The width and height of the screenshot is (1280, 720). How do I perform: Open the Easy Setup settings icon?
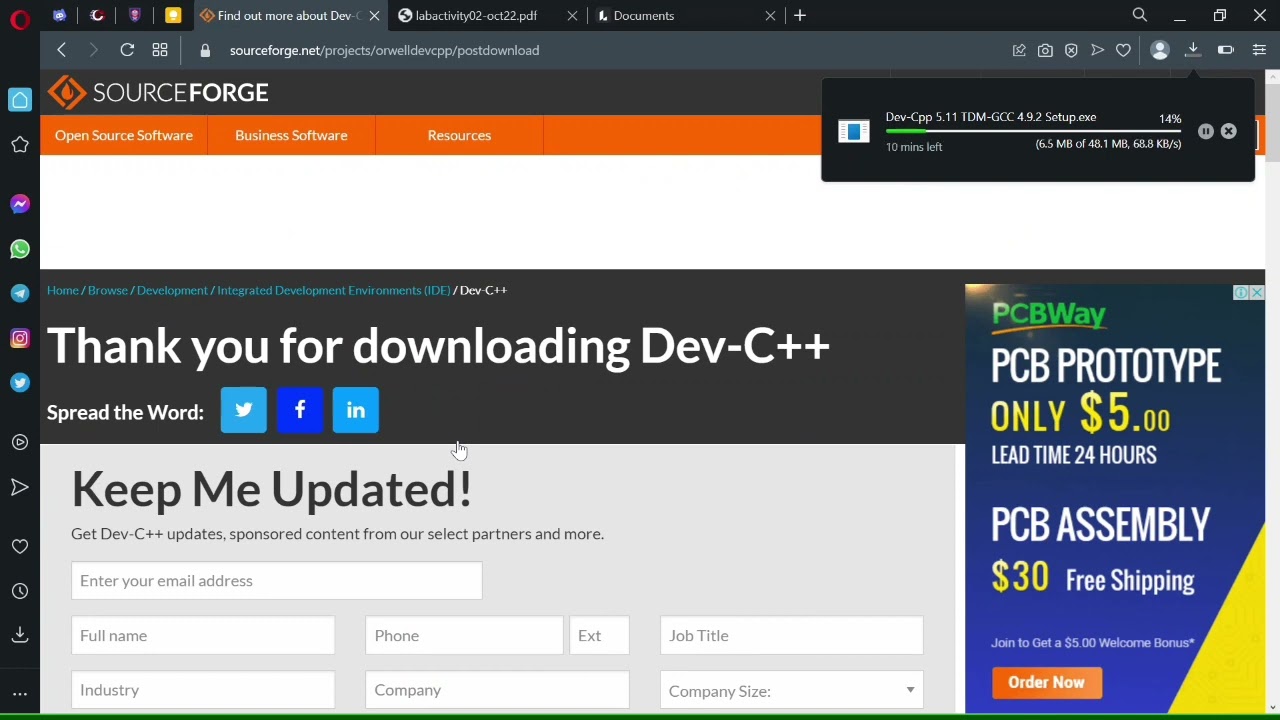click(x=1259, y=50)
